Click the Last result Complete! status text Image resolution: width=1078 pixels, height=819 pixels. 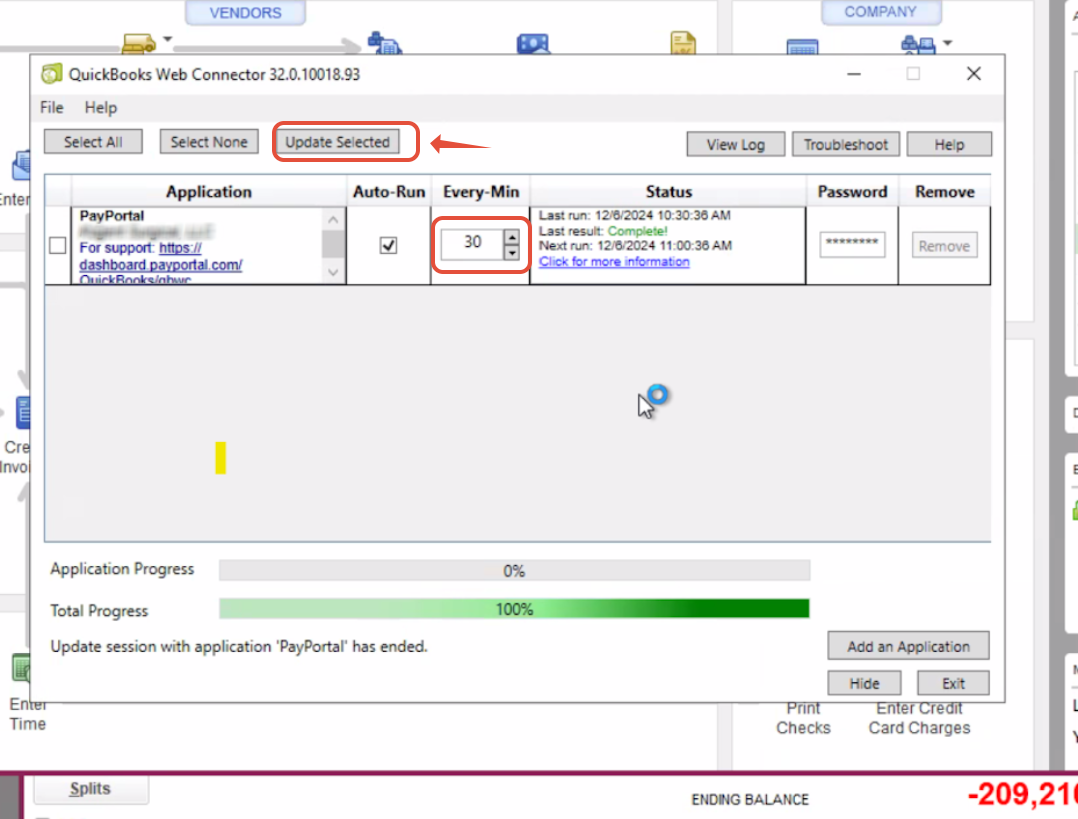[x=603, y=231]
